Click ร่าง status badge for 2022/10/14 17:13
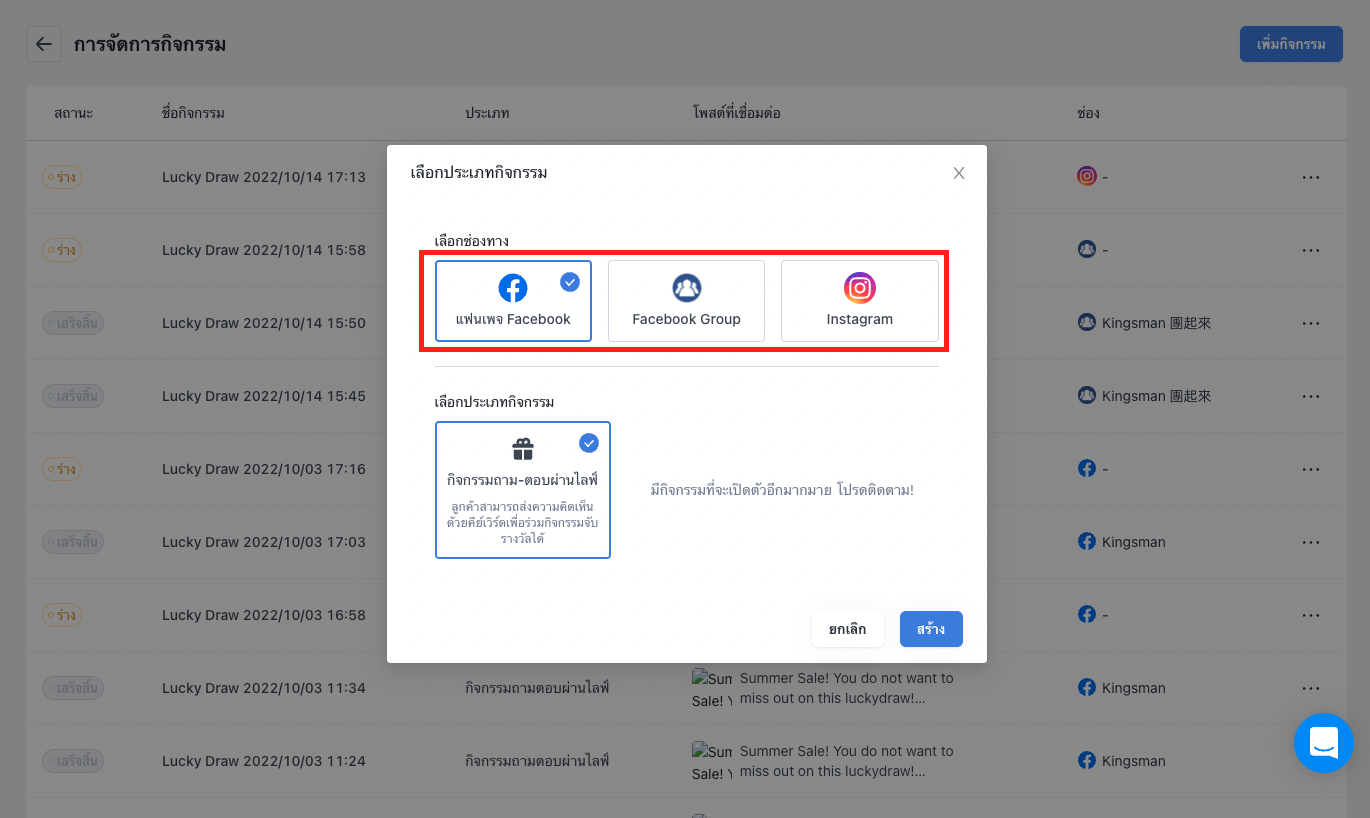This screenshot has height=818, width=1370. tap(61, 177)
